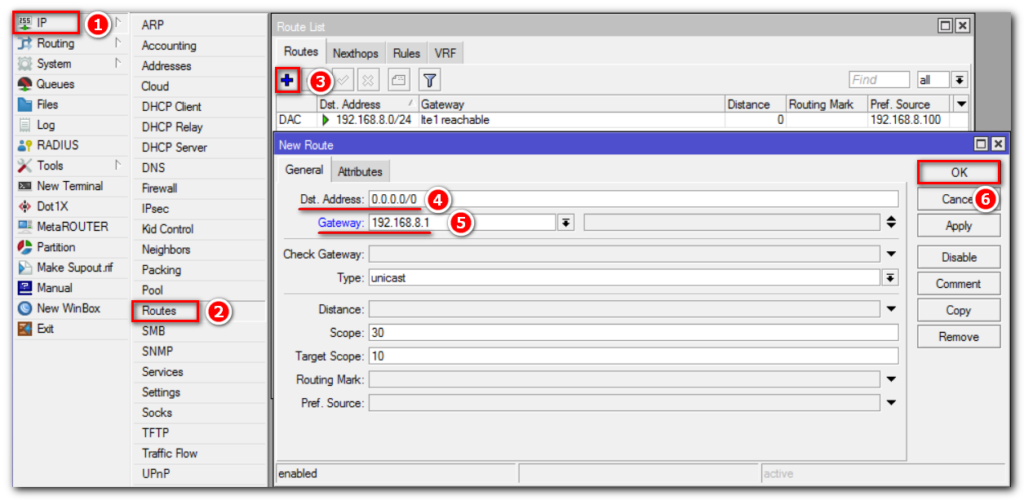Viewport: 1024px width, 500px height.
Task: Open the Queues sidebar item
Action: pos(55,84)
